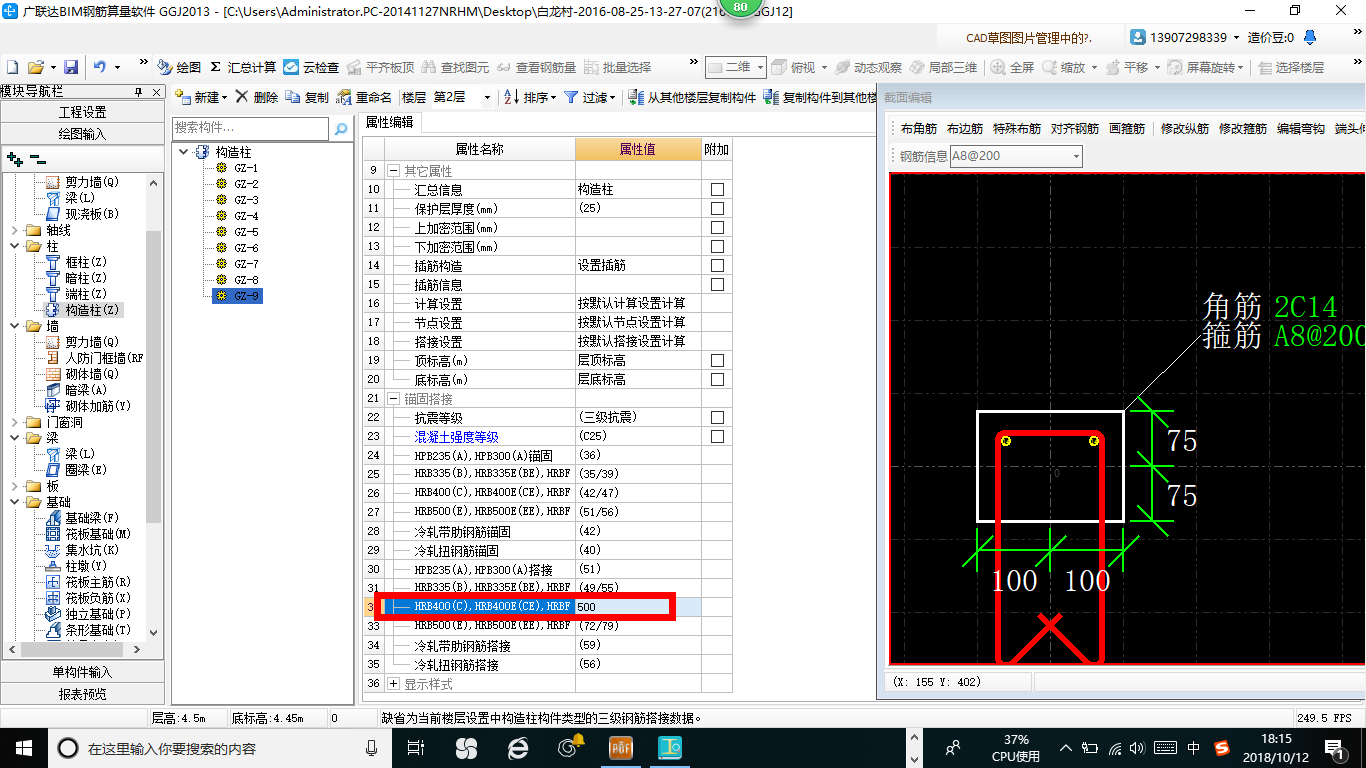Click 布角筋 in section editor toolbar

click(x=918, y=129)
